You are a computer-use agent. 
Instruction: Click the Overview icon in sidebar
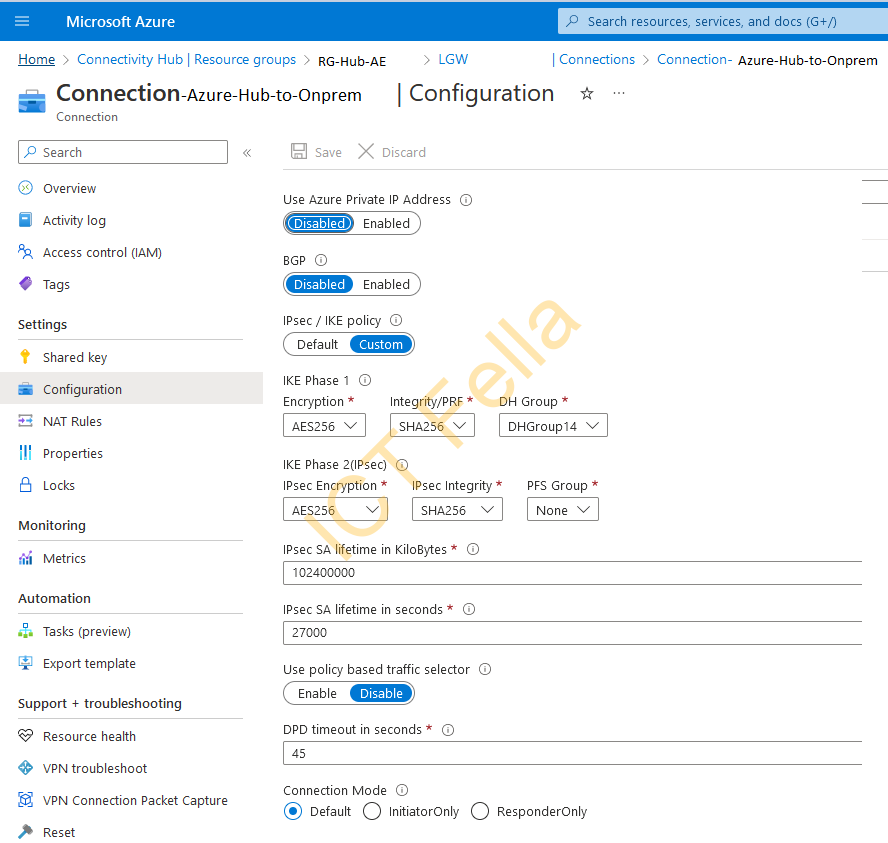pos(25,188)
